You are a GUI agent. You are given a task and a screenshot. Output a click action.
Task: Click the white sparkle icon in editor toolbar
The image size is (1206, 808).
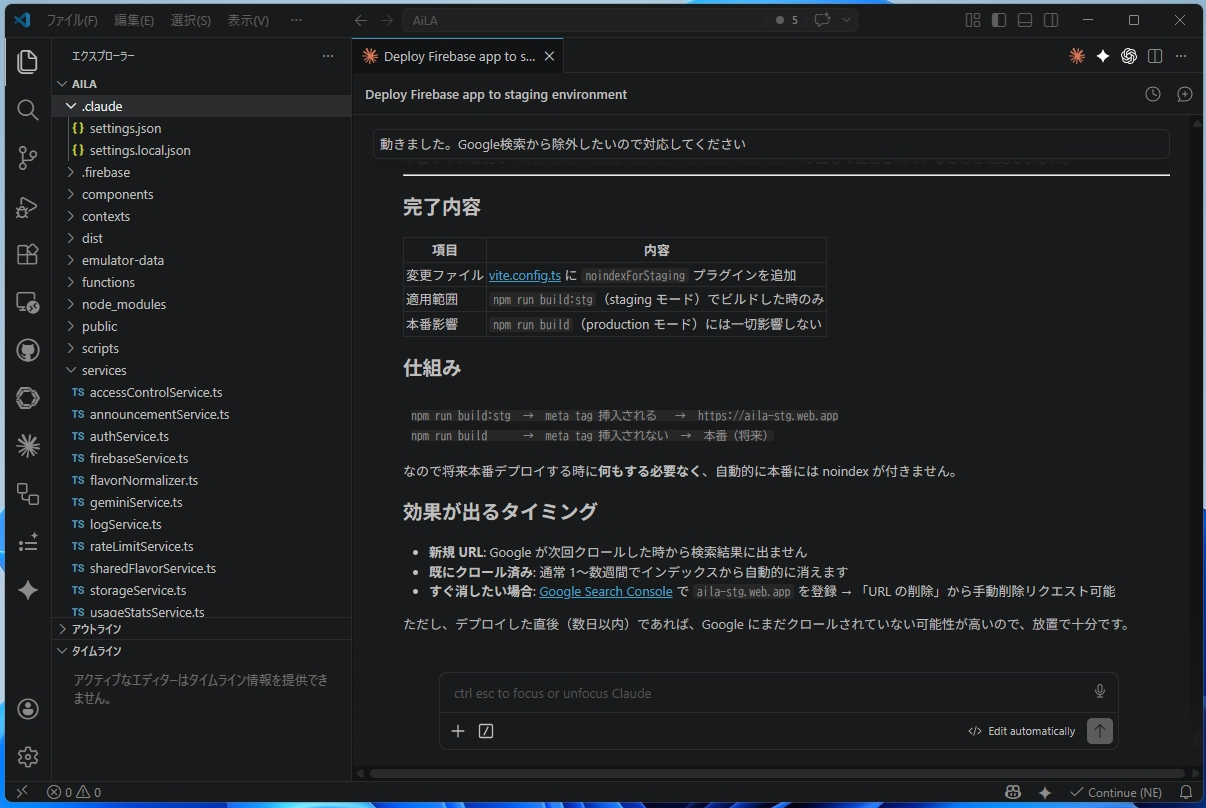(x=1103, y=56)
